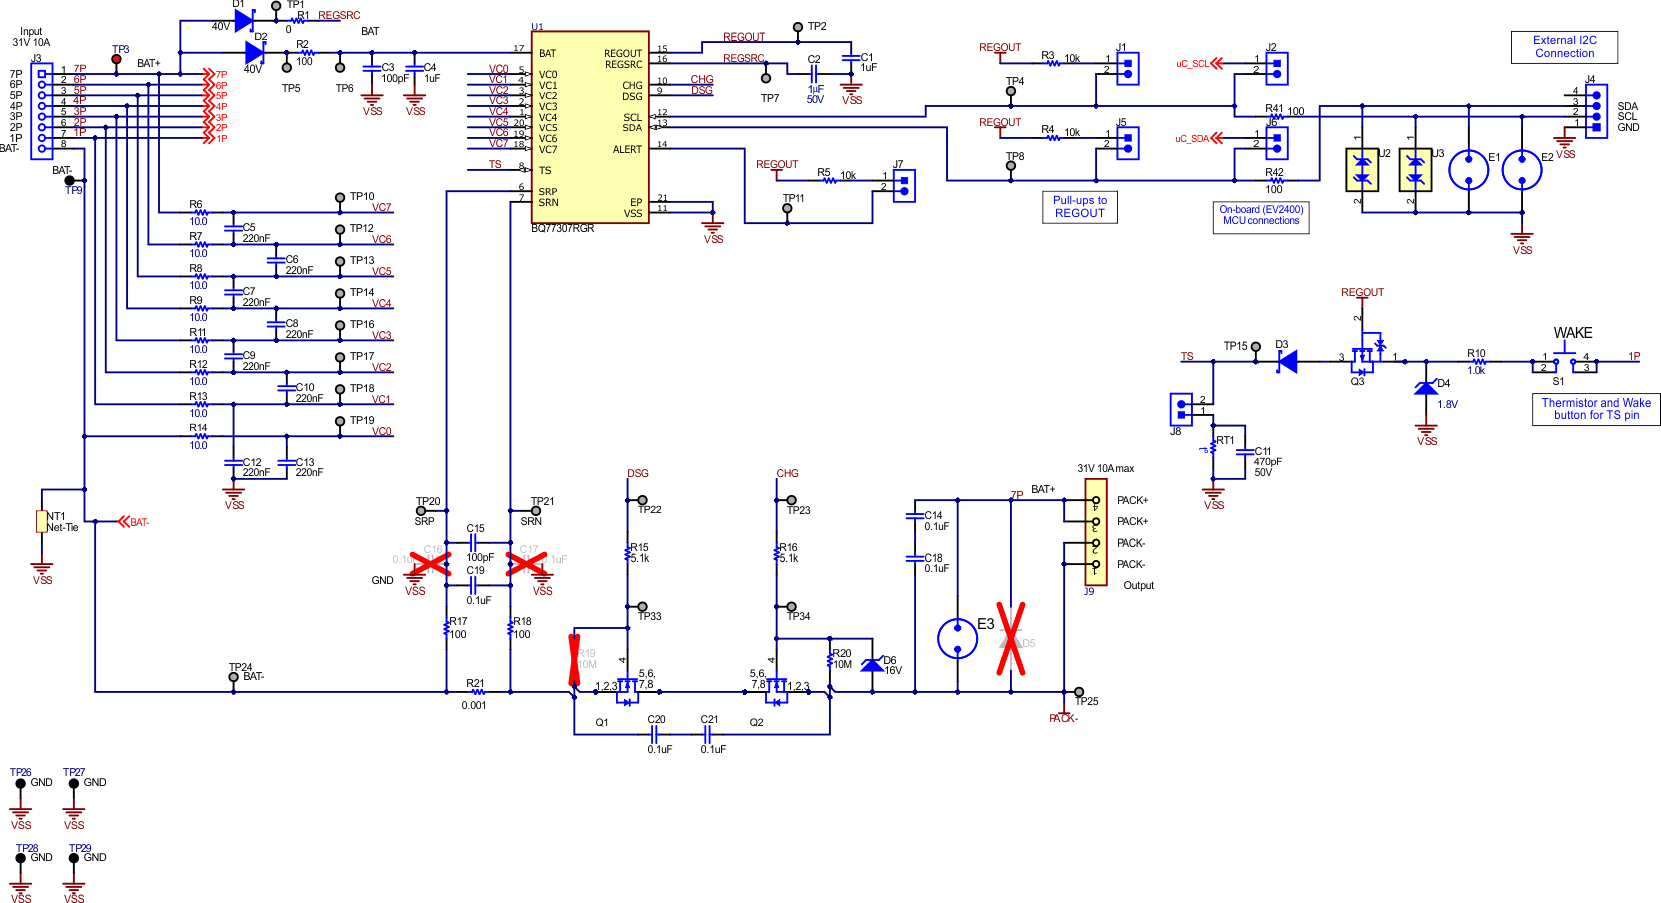Click spark gap E3 symbol
This screenshot has width=1661, height=903.
(x=957, y=638)
